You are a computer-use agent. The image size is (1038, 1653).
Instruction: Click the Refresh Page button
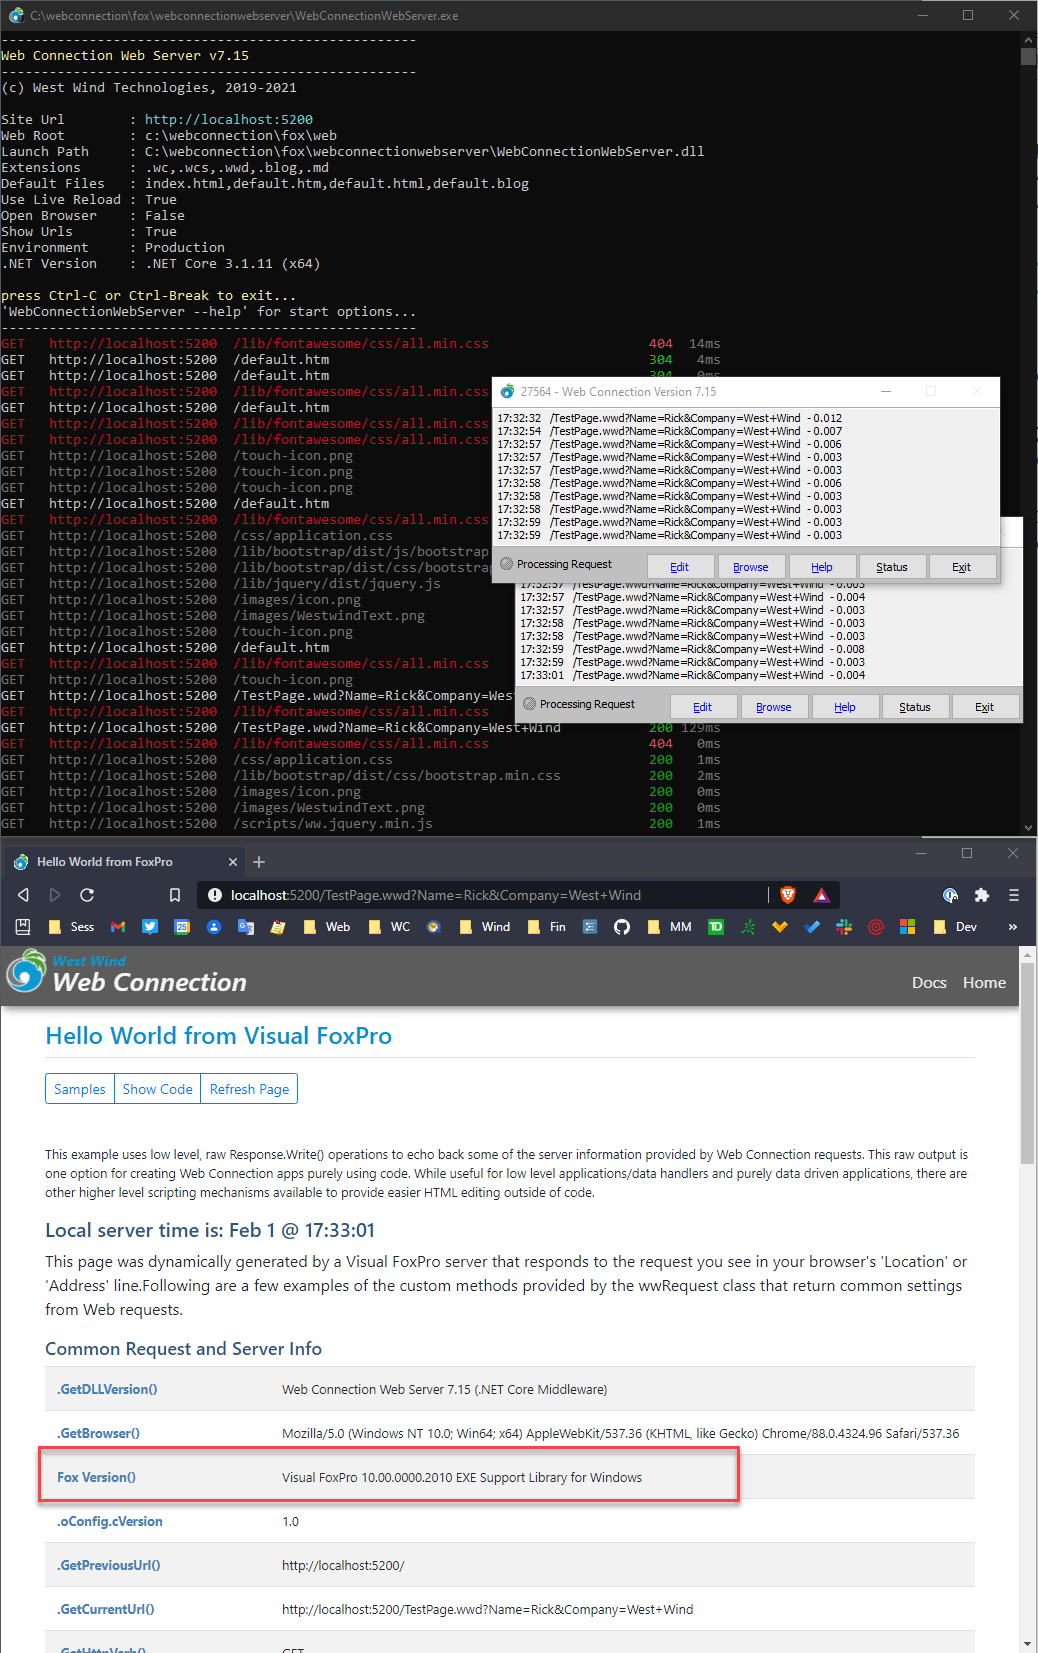pyautogui.click(x=249, y=1089)
